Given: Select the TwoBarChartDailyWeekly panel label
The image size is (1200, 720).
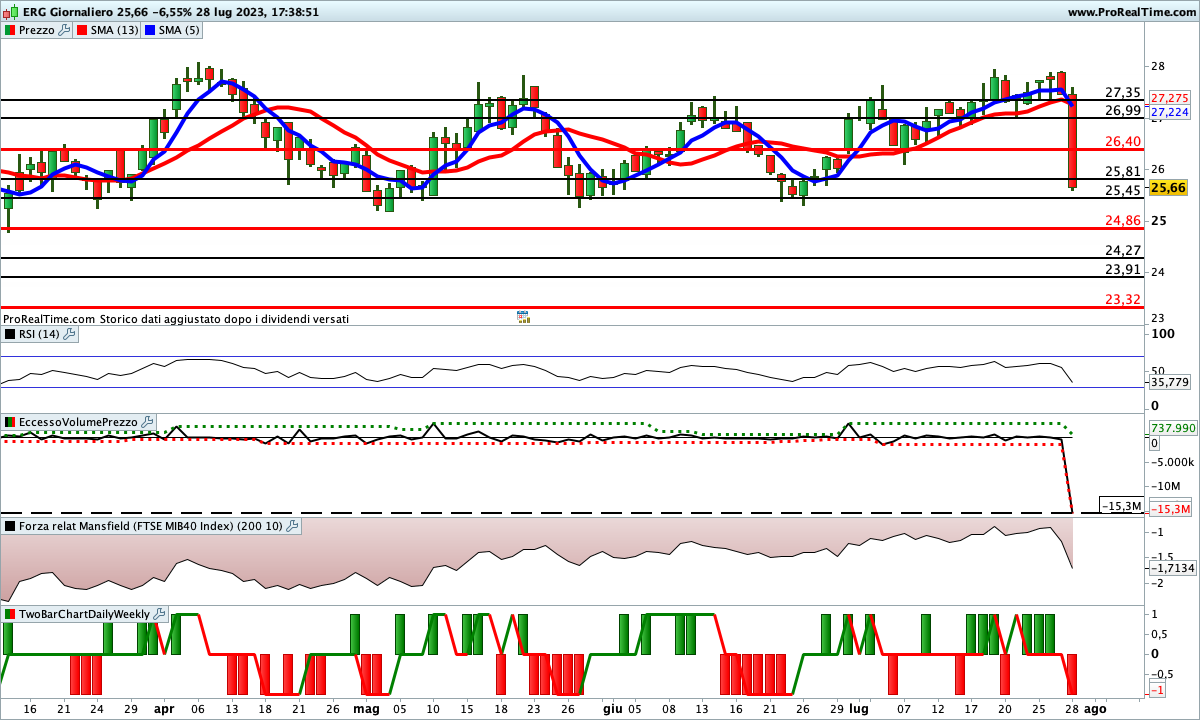Looking at the screenshot, I should [85, 613].
